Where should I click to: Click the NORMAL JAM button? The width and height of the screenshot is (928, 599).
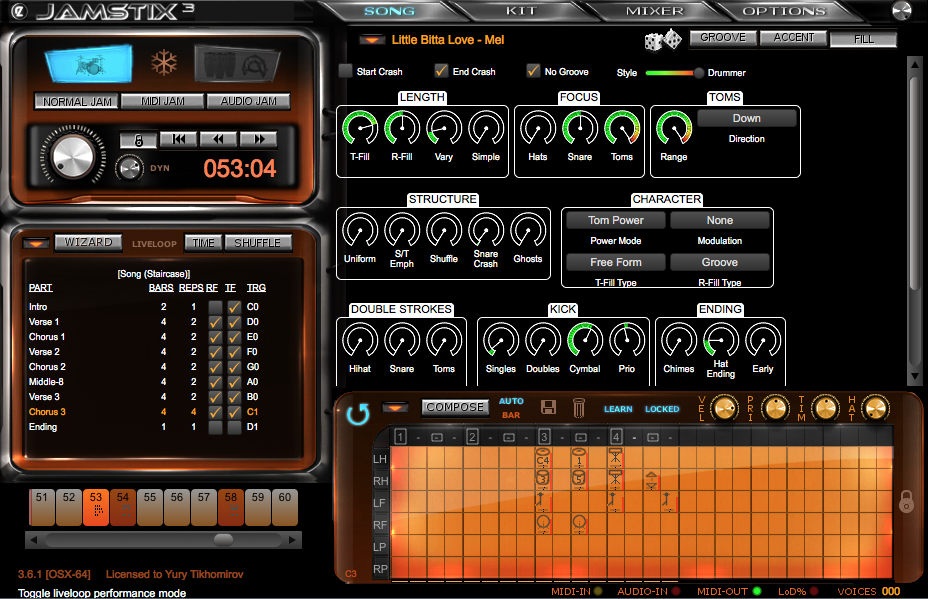[x=77, y=101]
